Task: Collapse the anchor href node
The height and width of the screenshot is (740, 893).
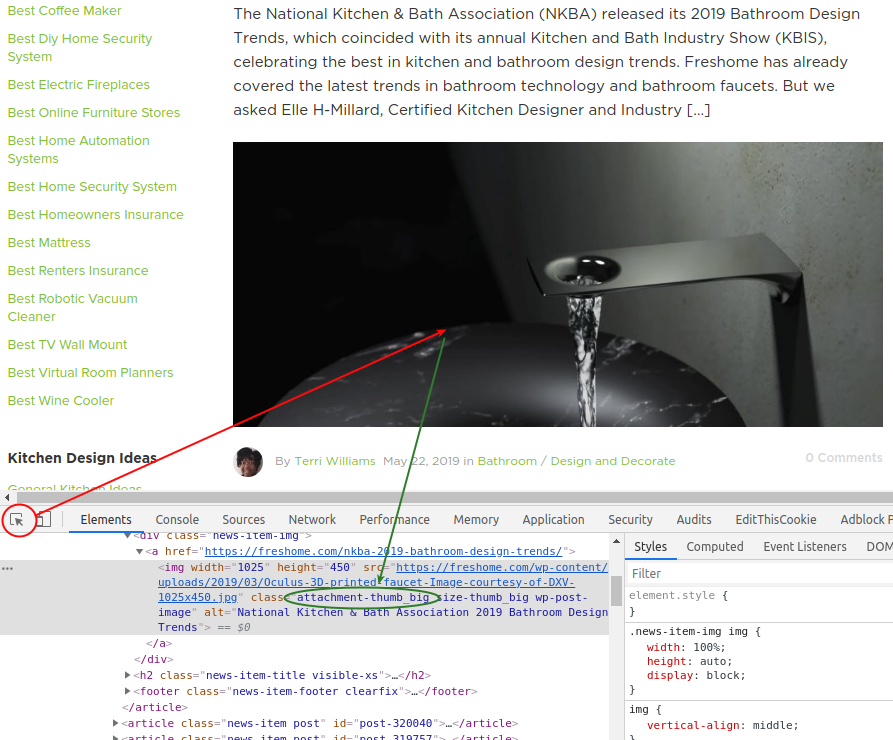Action: point(140,551)
